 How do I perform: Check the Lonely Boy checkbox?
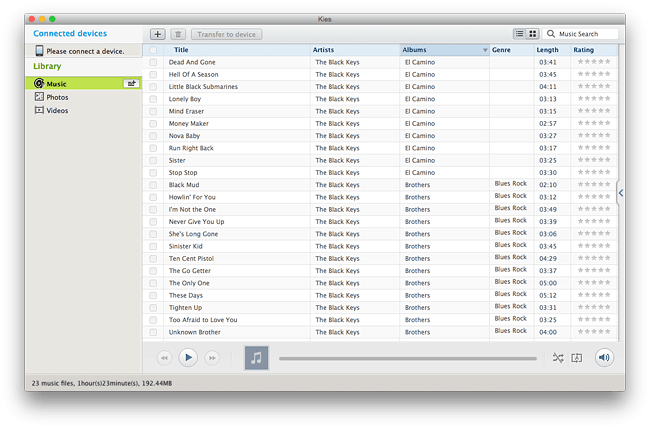pos(153,99)
